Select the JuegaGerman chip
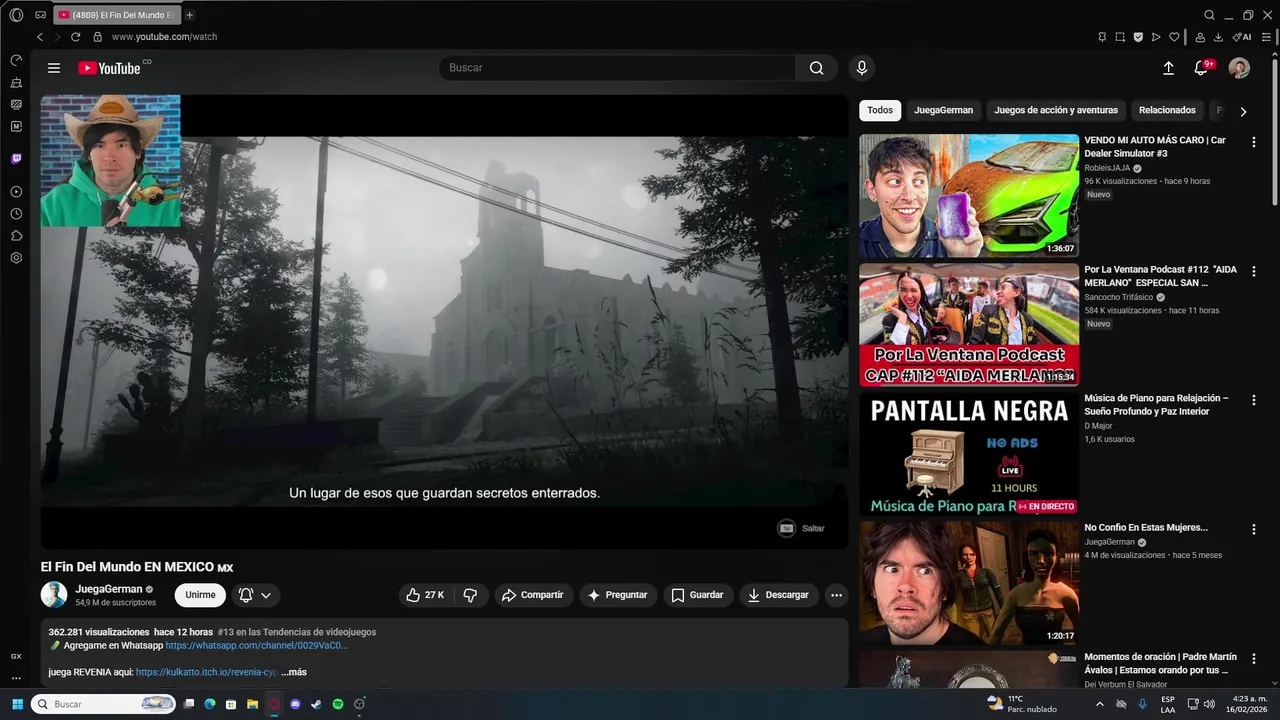The image size is (1280, 720). 943,110
